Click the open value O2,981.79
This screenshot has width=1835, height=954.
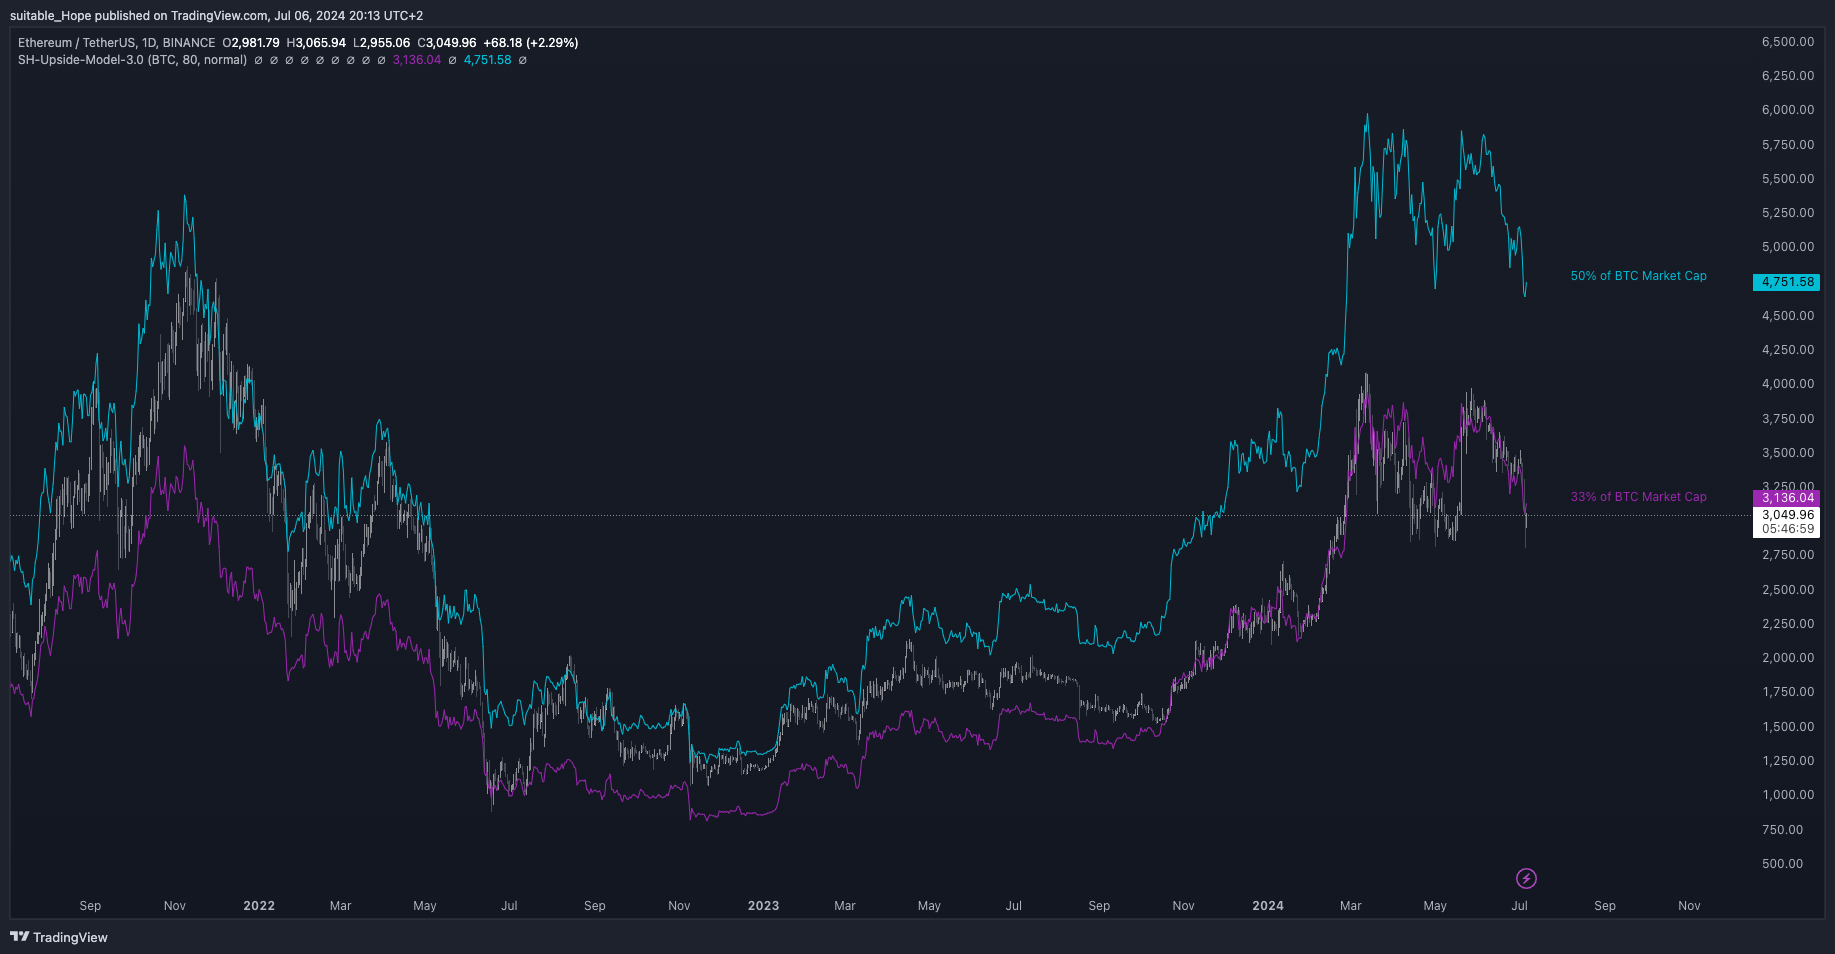point(251,43)
